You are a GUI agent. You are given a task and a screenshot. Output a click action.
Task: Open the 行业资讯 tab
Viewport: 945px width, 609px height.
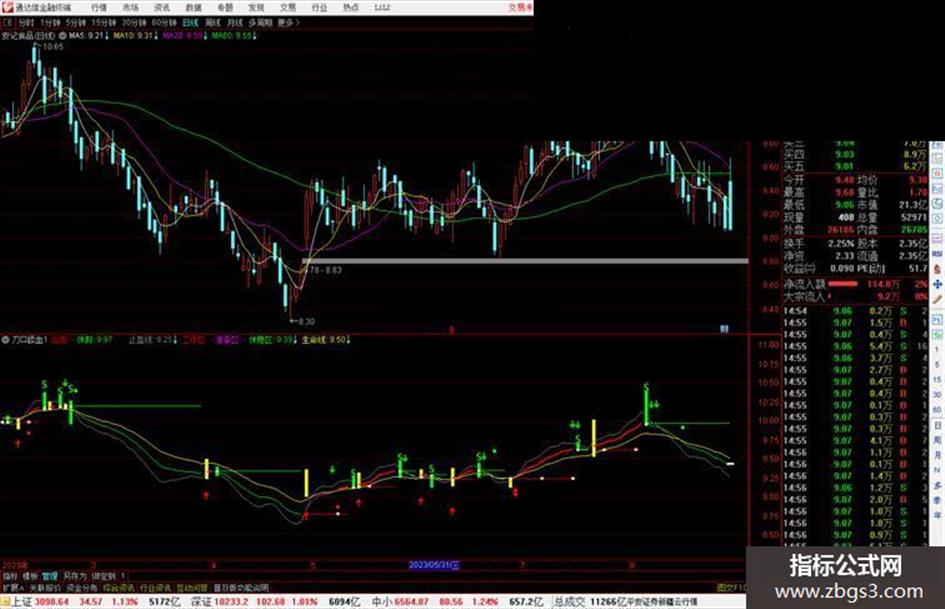(155, 587)
